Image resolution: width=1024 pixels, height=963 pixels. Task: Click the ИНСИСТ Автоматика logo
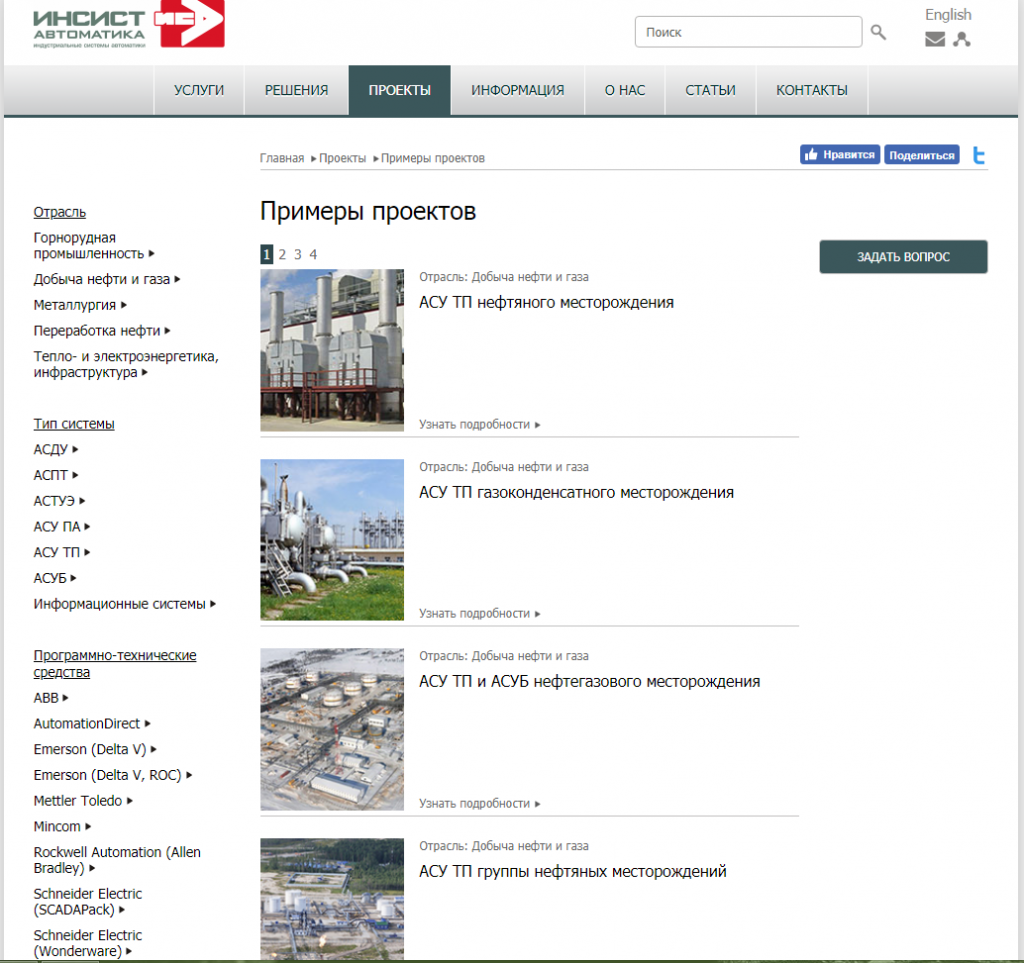(x=128, y=25)
